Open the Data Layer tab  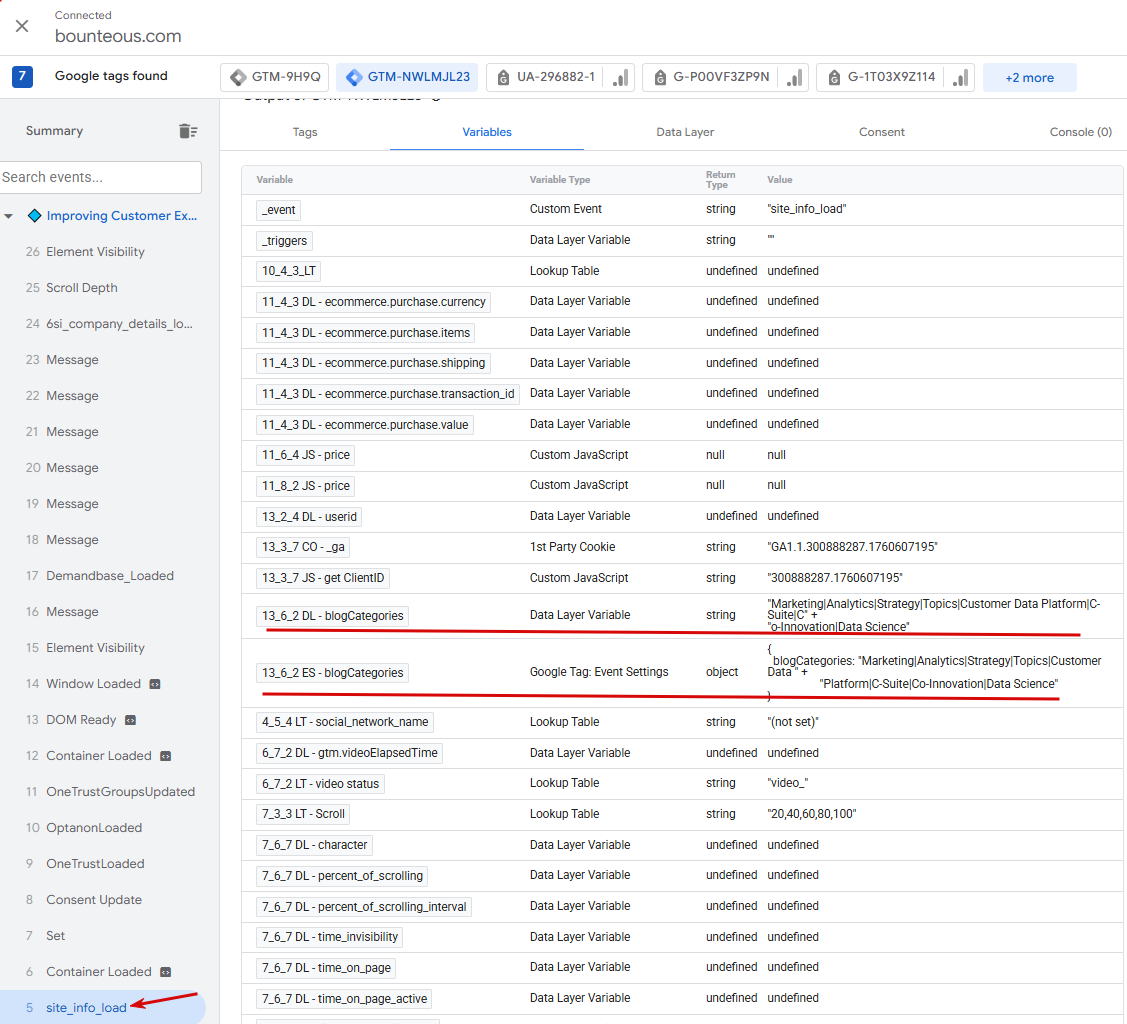[x=685, y=132]
